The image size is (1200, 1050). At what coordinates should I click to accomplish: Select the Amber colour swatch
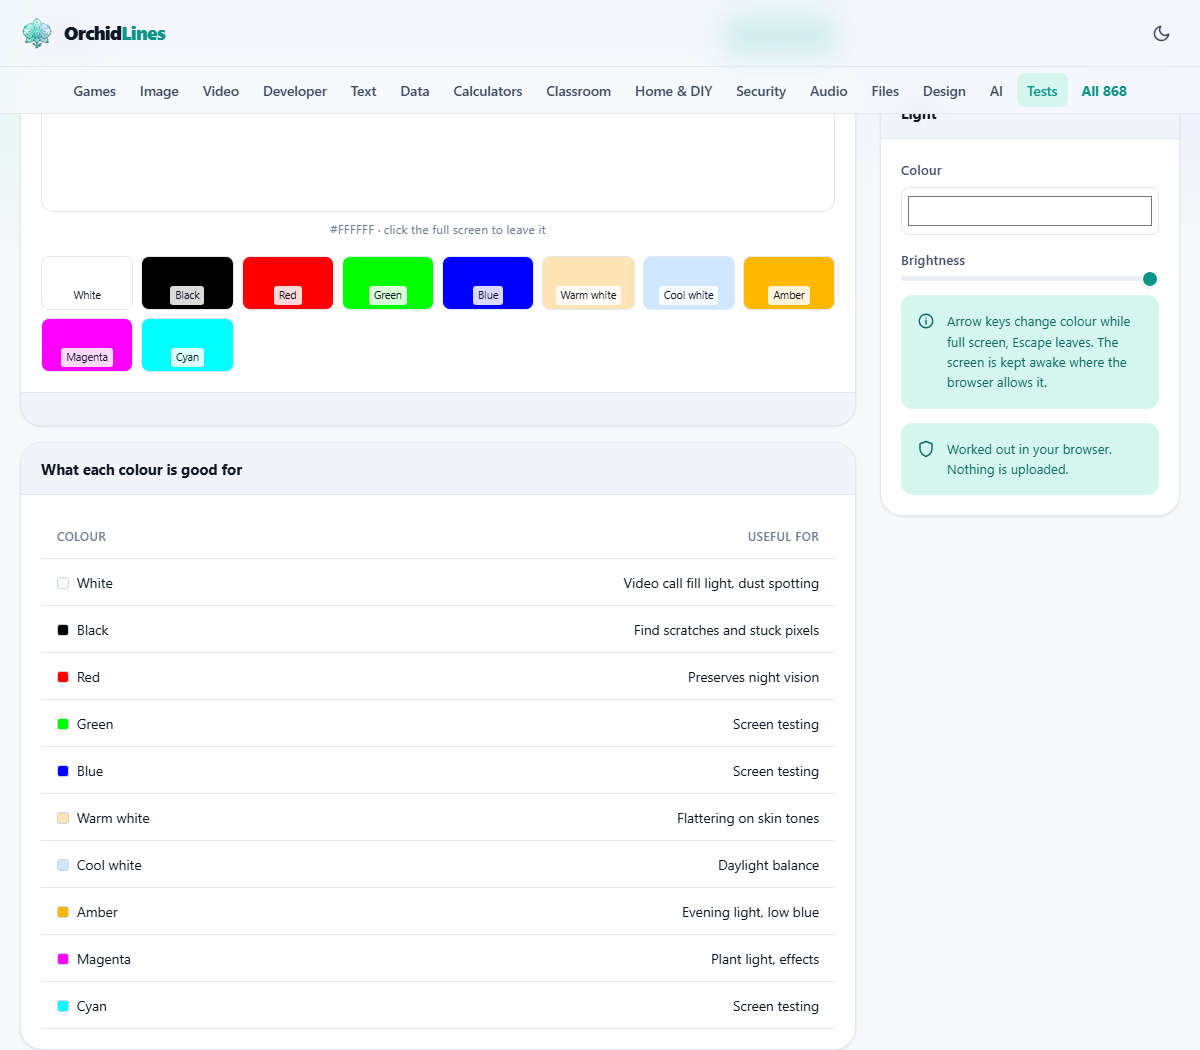coord(789,283)
